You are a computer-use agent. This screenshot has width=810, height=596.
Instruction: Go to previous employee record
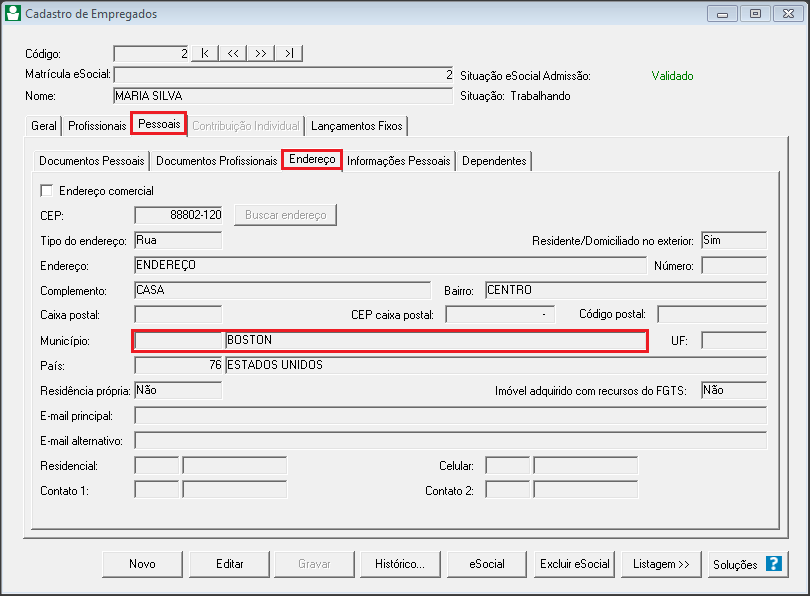pyautogui.click(x=232, y=53)
